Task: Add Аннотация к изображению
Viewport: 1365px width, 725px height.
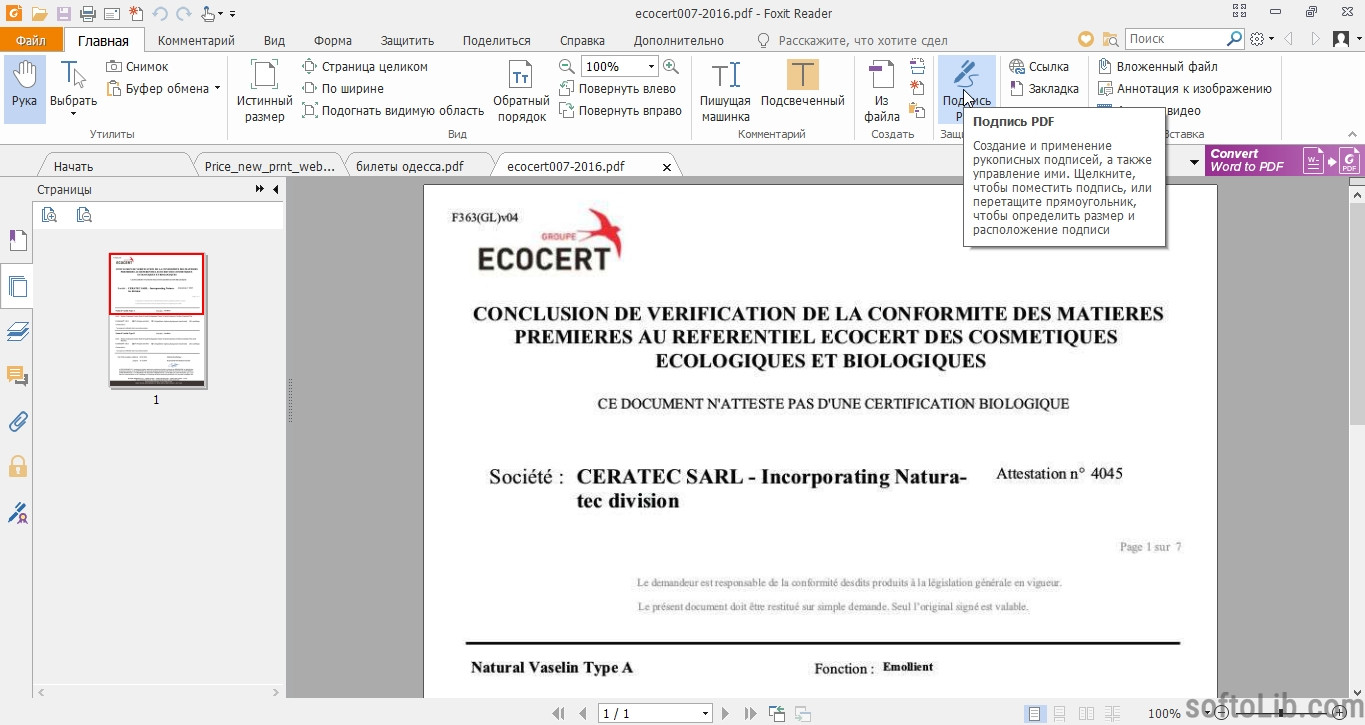Action: click(1185, 88)
